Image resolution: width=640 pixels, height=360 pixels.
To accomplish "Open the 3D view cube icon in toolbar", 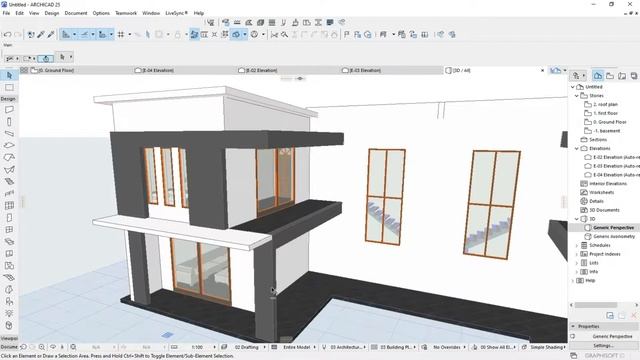I will point(236,35).
